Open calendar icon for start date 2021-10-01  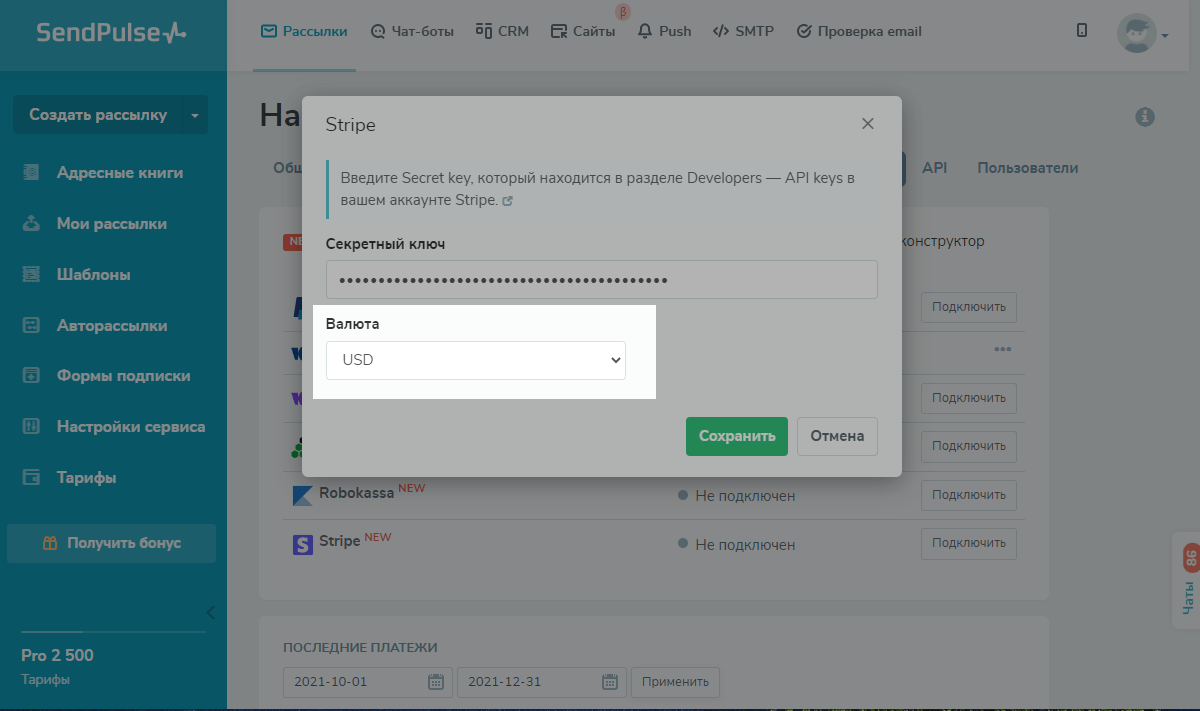point(436,682)
